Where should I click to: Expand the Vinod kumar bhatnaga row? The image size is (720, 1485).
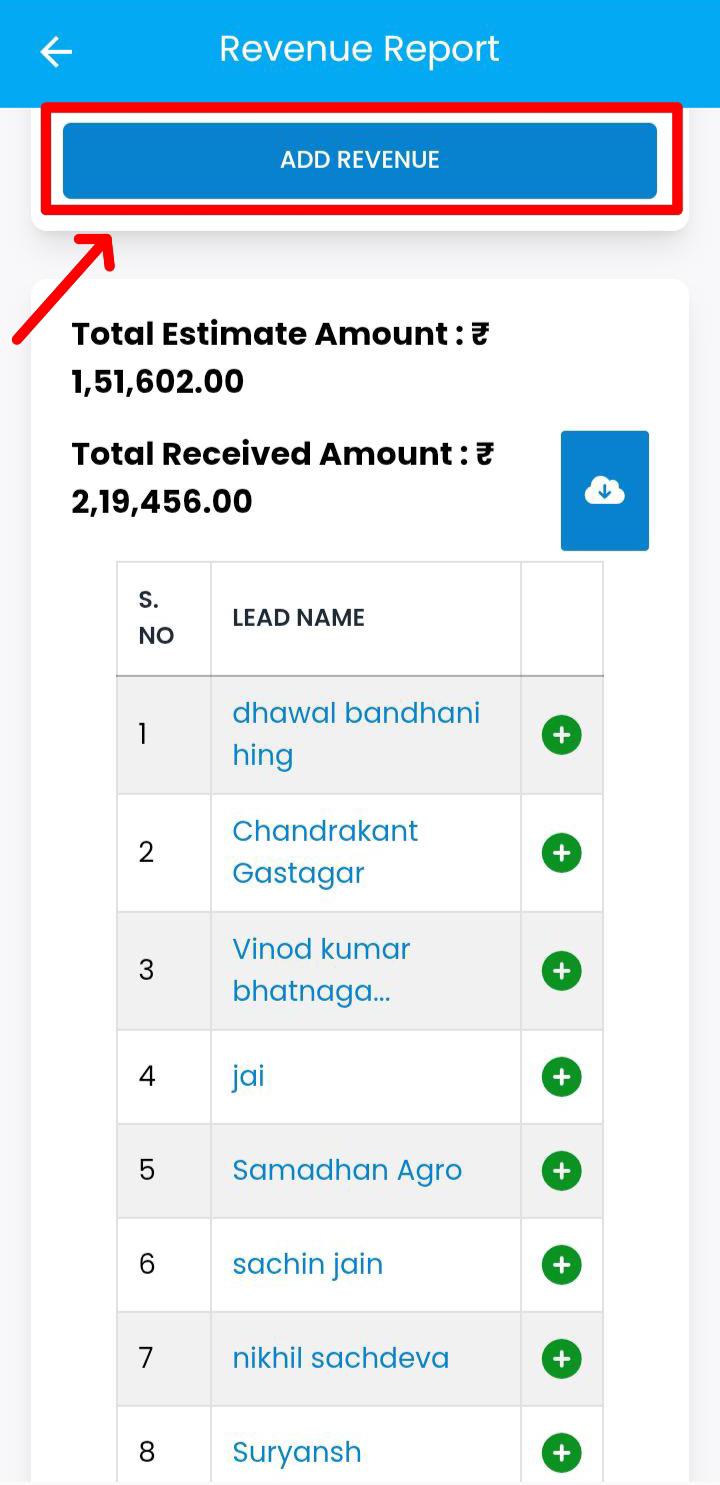click(561, 971)
